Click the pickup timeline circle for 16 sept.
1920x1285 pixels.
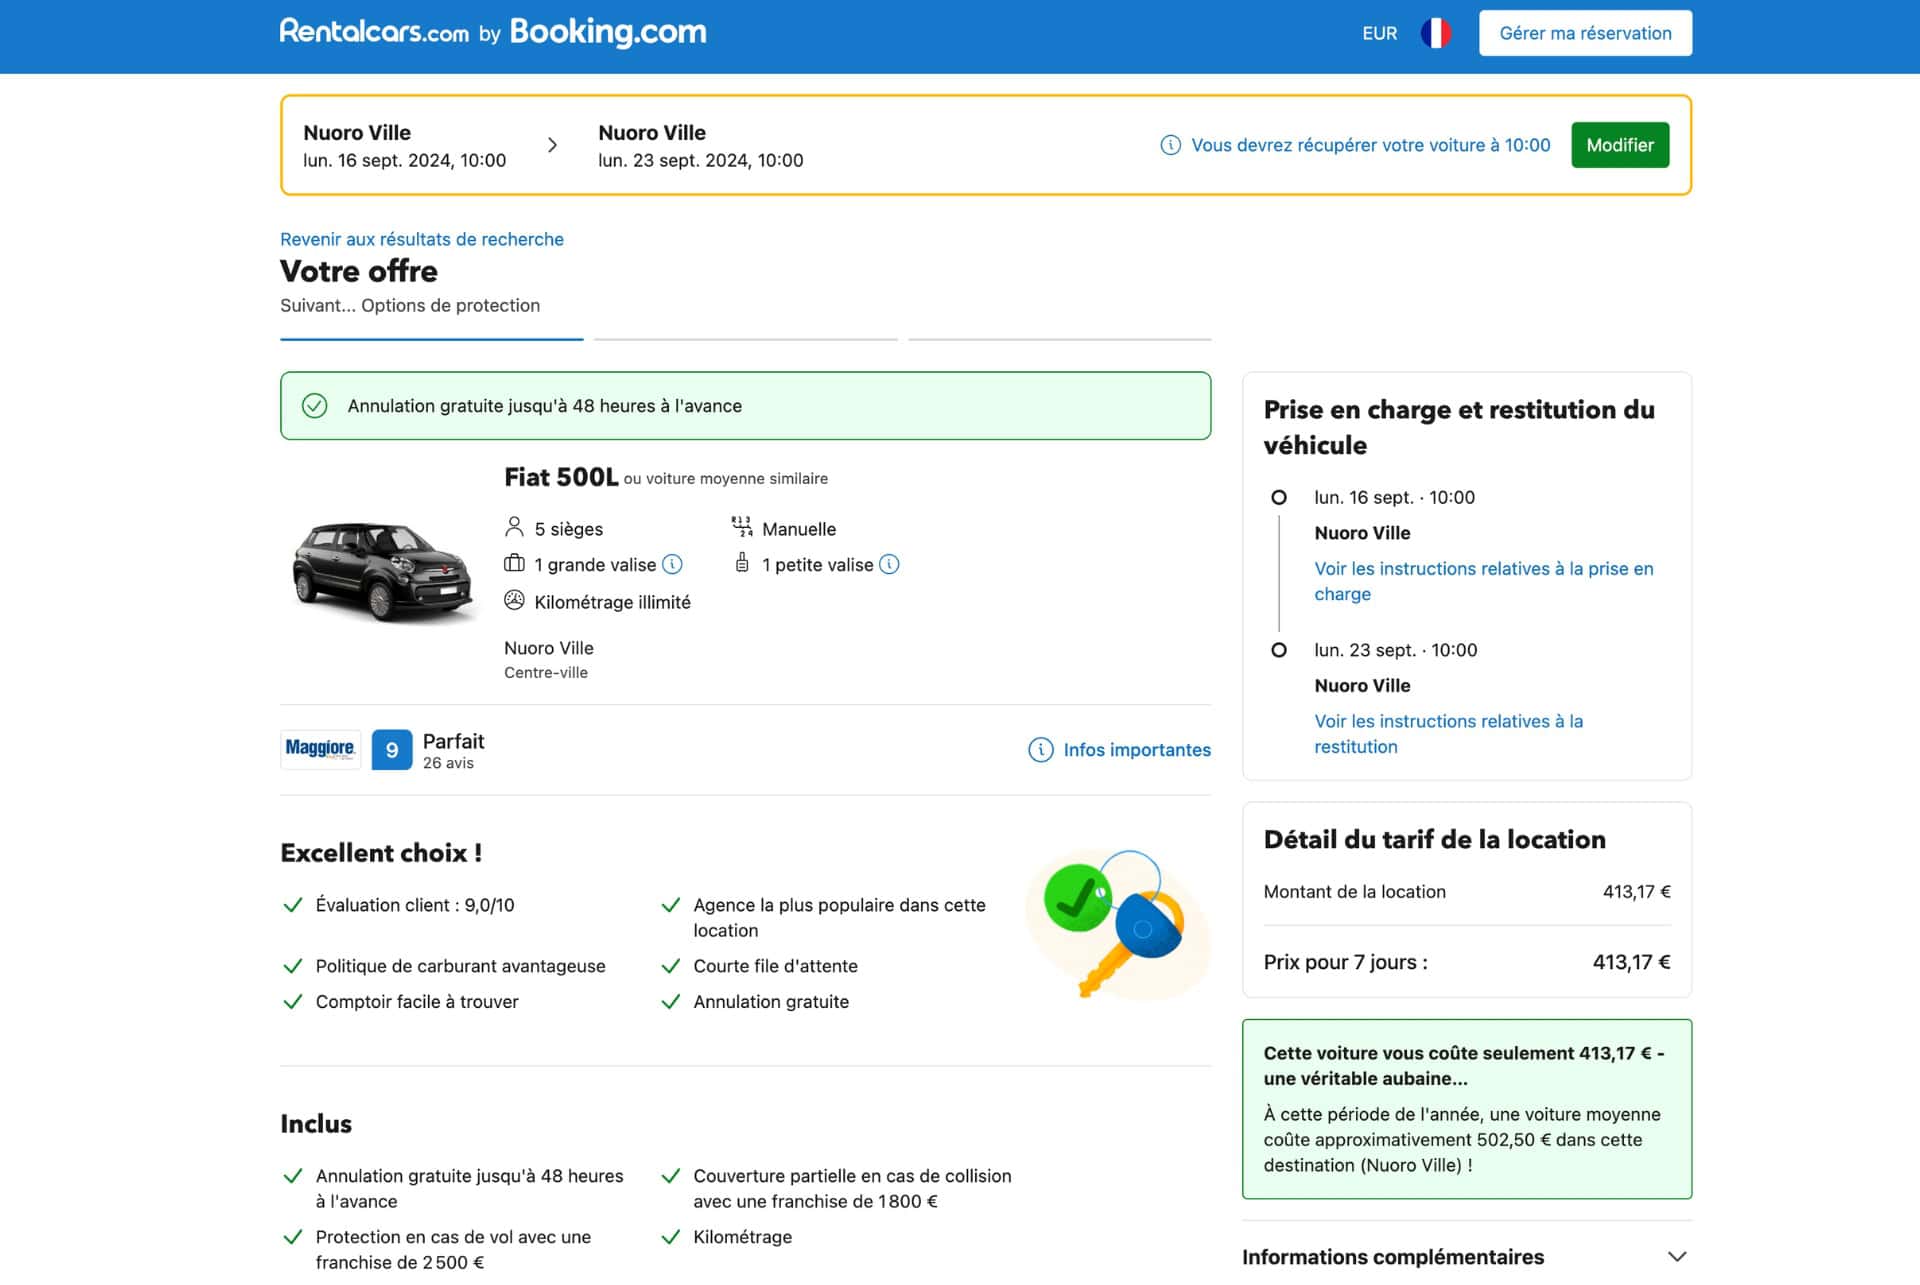[1279, 497]
